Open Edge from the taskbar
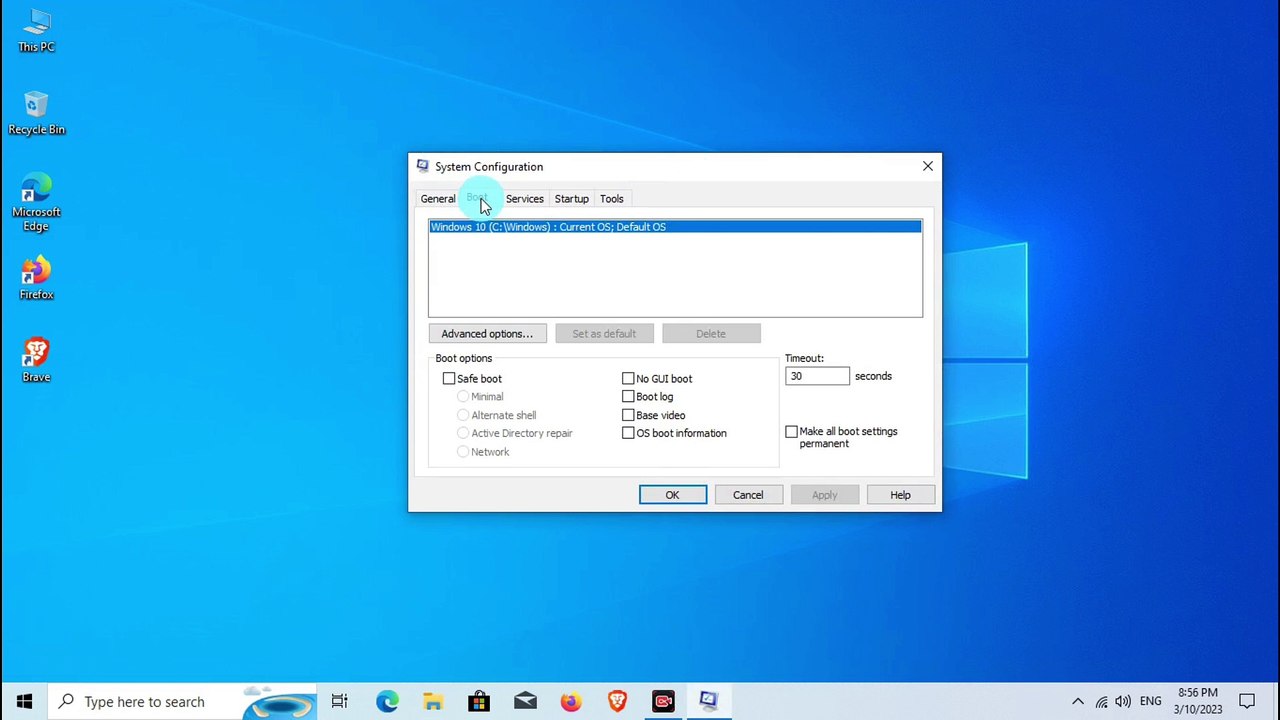The image size is (1280, 720). point(387,701)
